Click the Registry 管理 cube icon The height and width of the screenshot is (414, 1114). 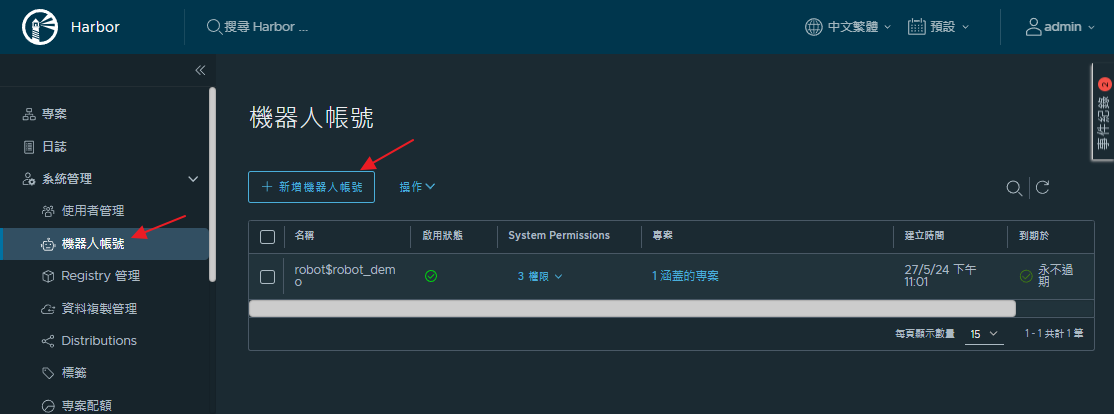48,276
